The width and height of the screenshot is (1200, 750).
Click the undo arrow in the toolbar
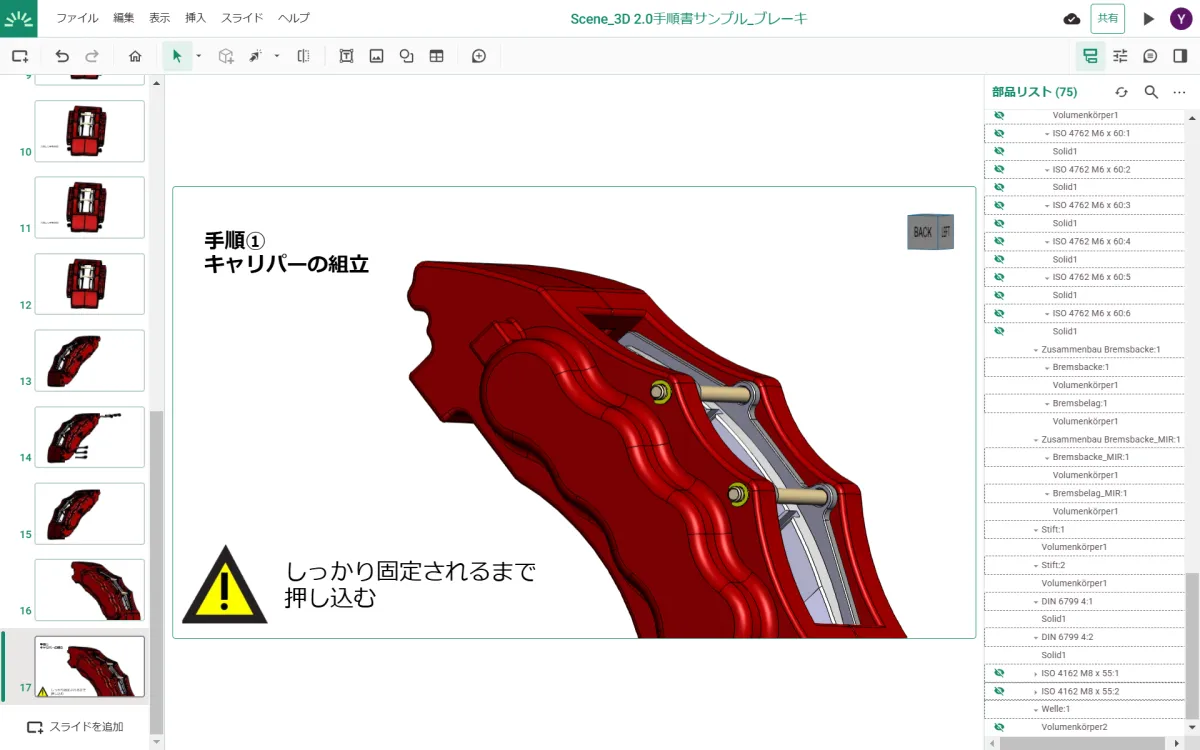pyautogui.click(x=62, y=56)
